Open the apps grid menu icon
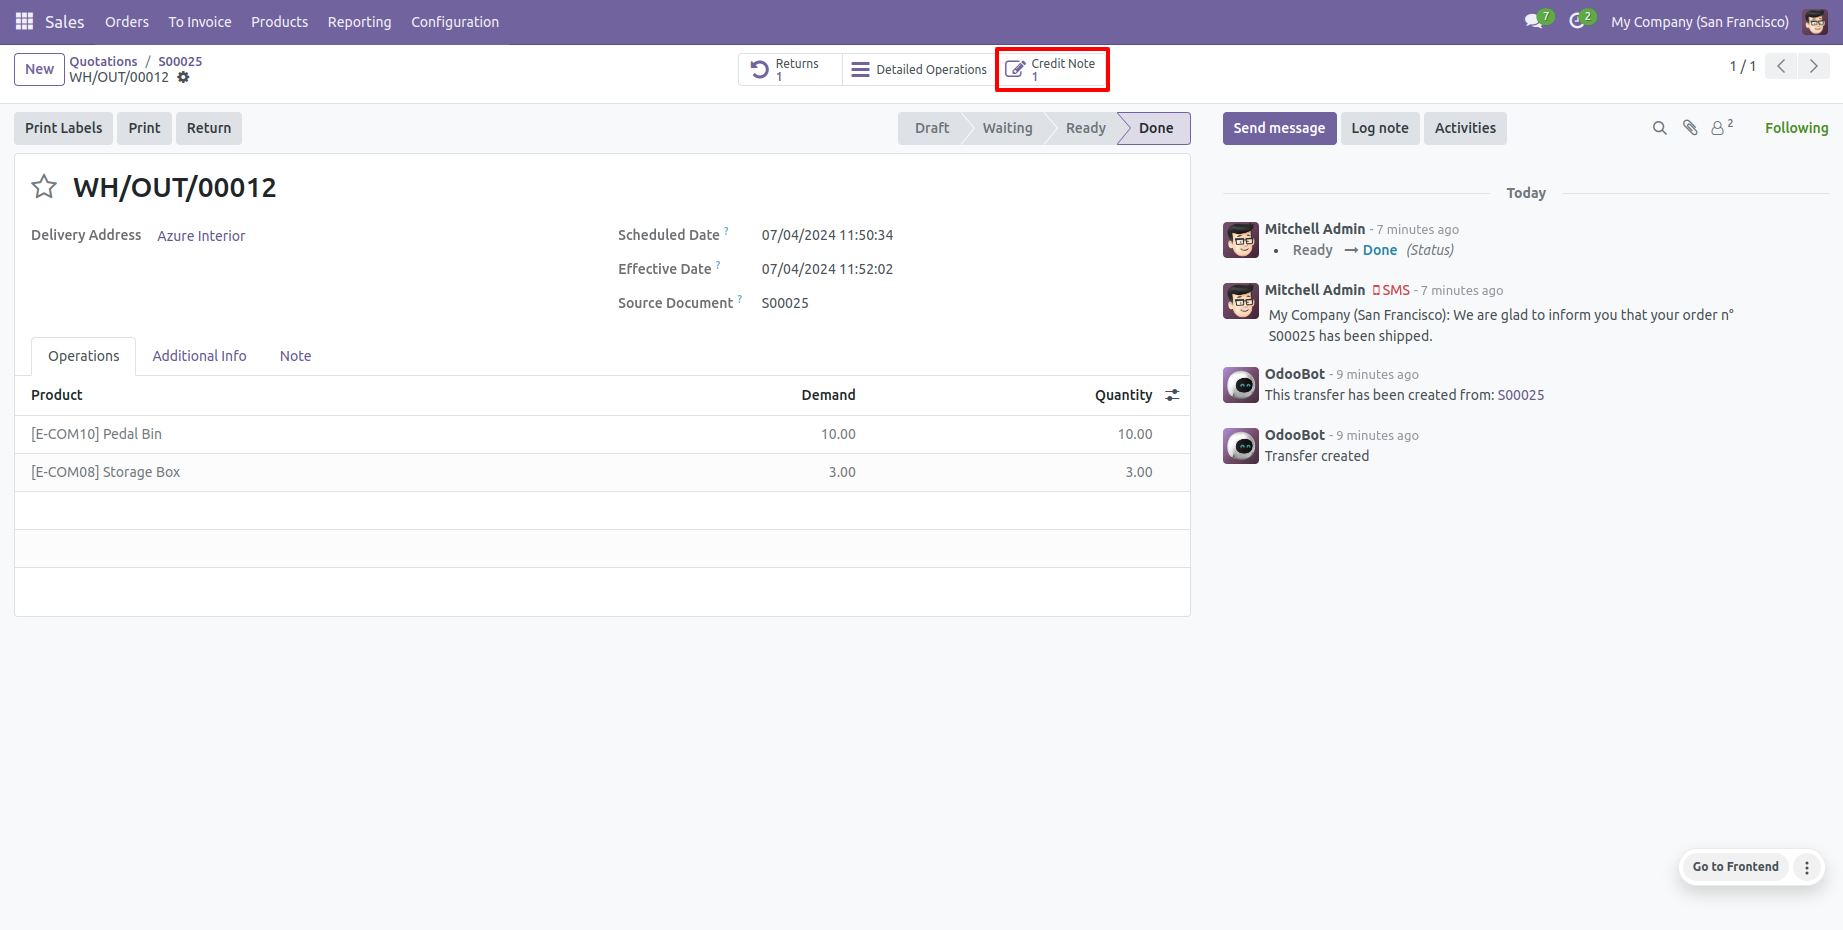1843x930 pixels. (x=24, y=21)
